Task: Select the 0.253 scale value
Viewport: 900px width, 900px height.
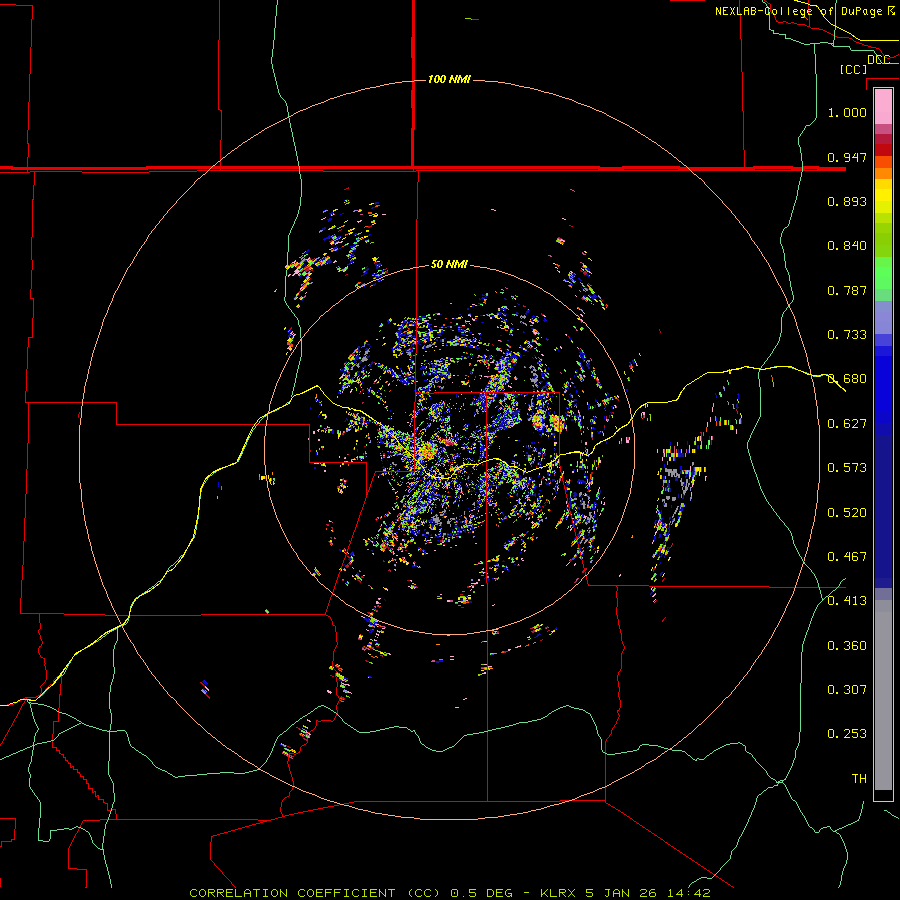Action: click(x=847, y=734)
